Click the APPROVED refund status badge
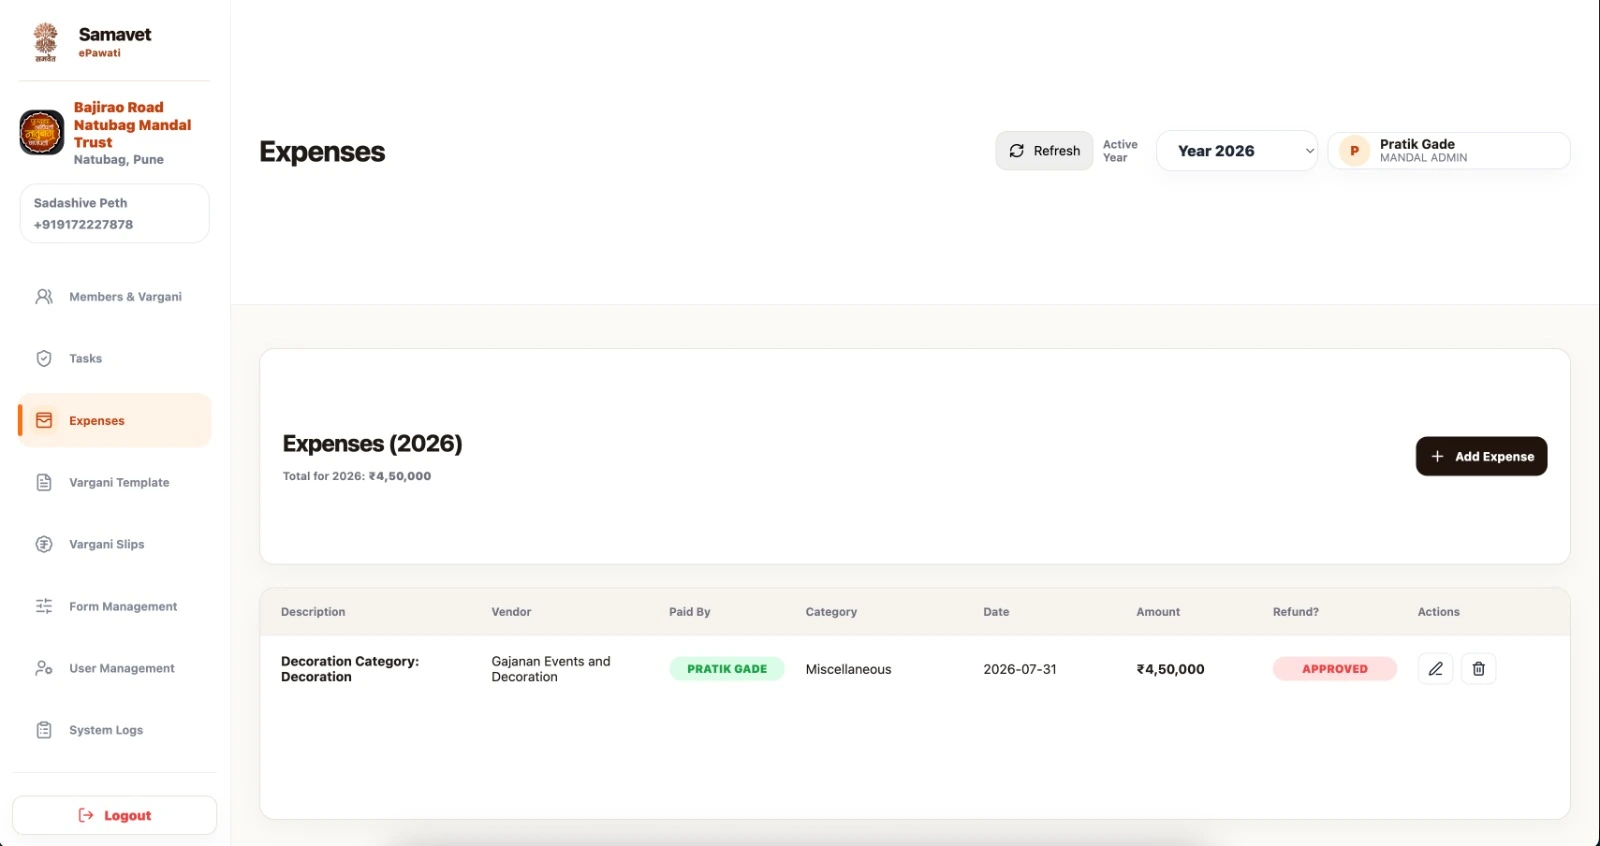Image resolution: width=1600 pixels, height=846 pixels. pos(1334,669)
